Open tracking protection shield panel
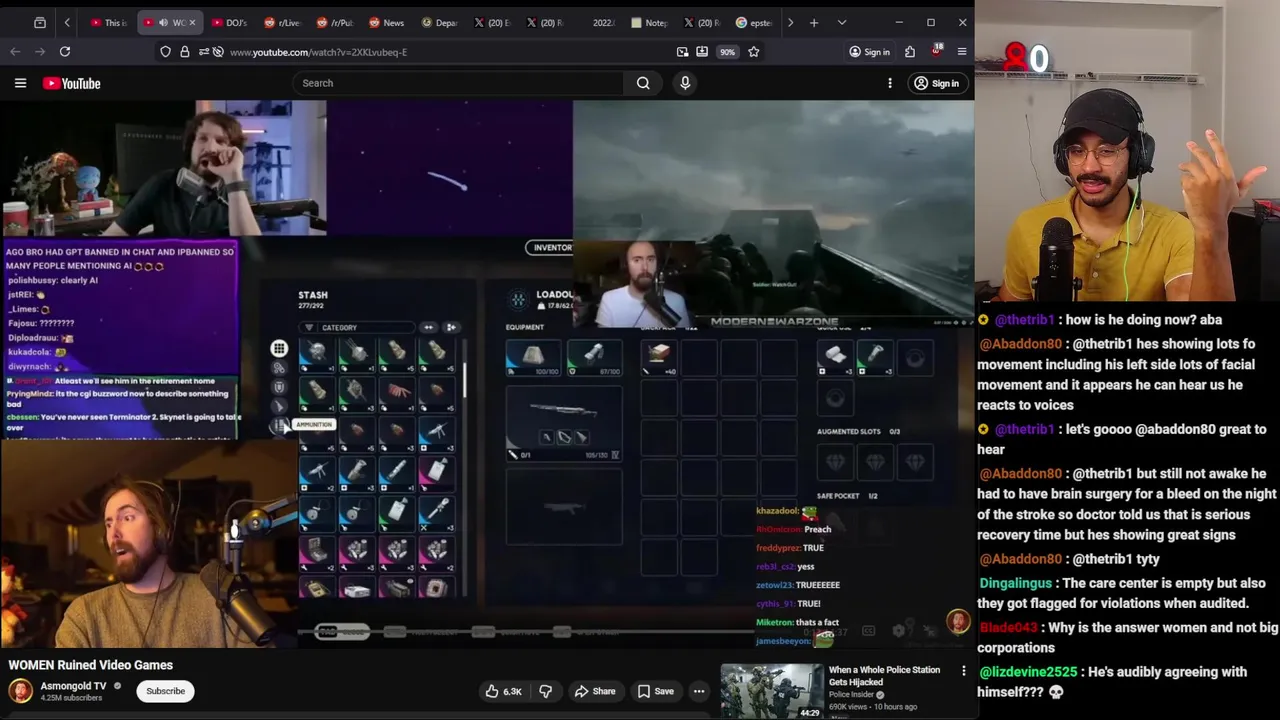1280x720 pixels. click(165, 52)
